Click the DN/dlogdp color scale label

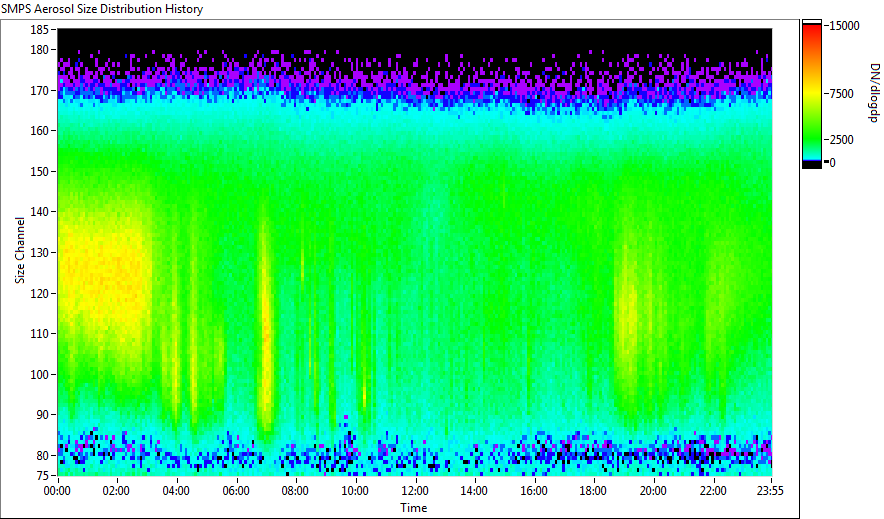pos(874,92)
